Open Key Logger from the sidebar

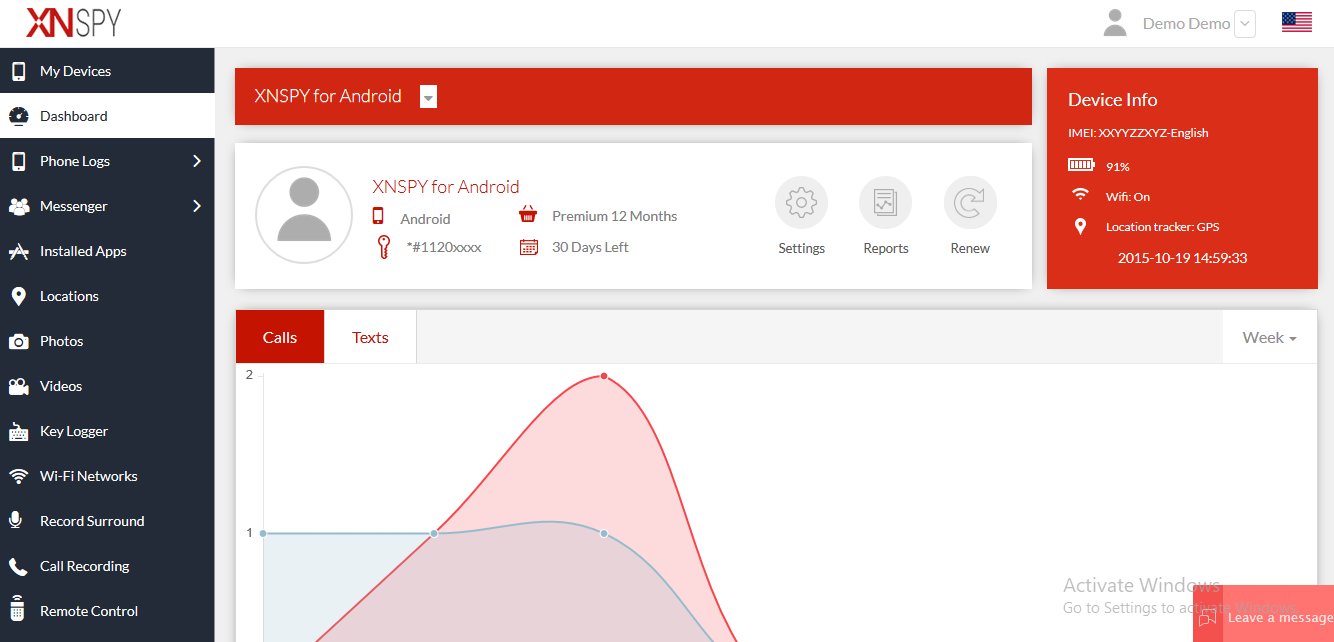107,431
